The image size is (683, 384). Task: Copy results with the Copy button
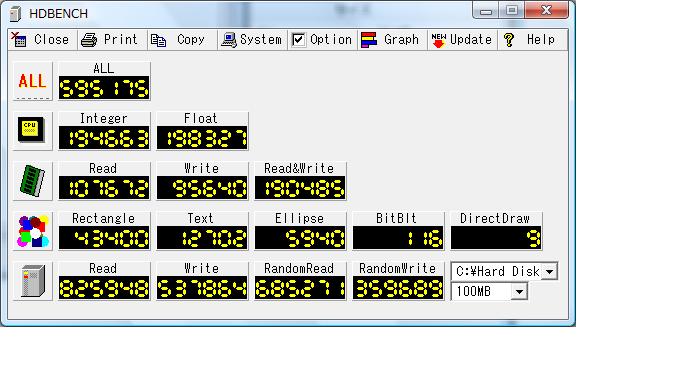182,40
